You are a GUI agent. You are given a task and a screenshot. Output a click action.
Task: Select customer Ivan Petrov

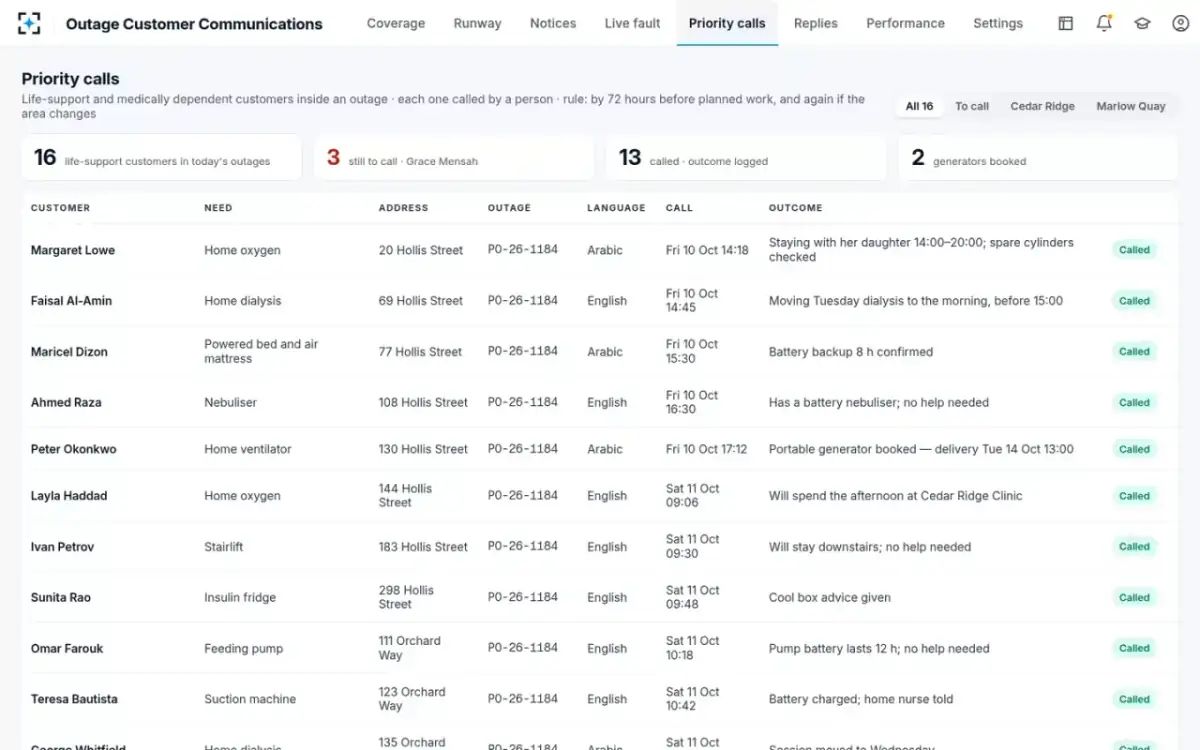[x=62, y=547]
